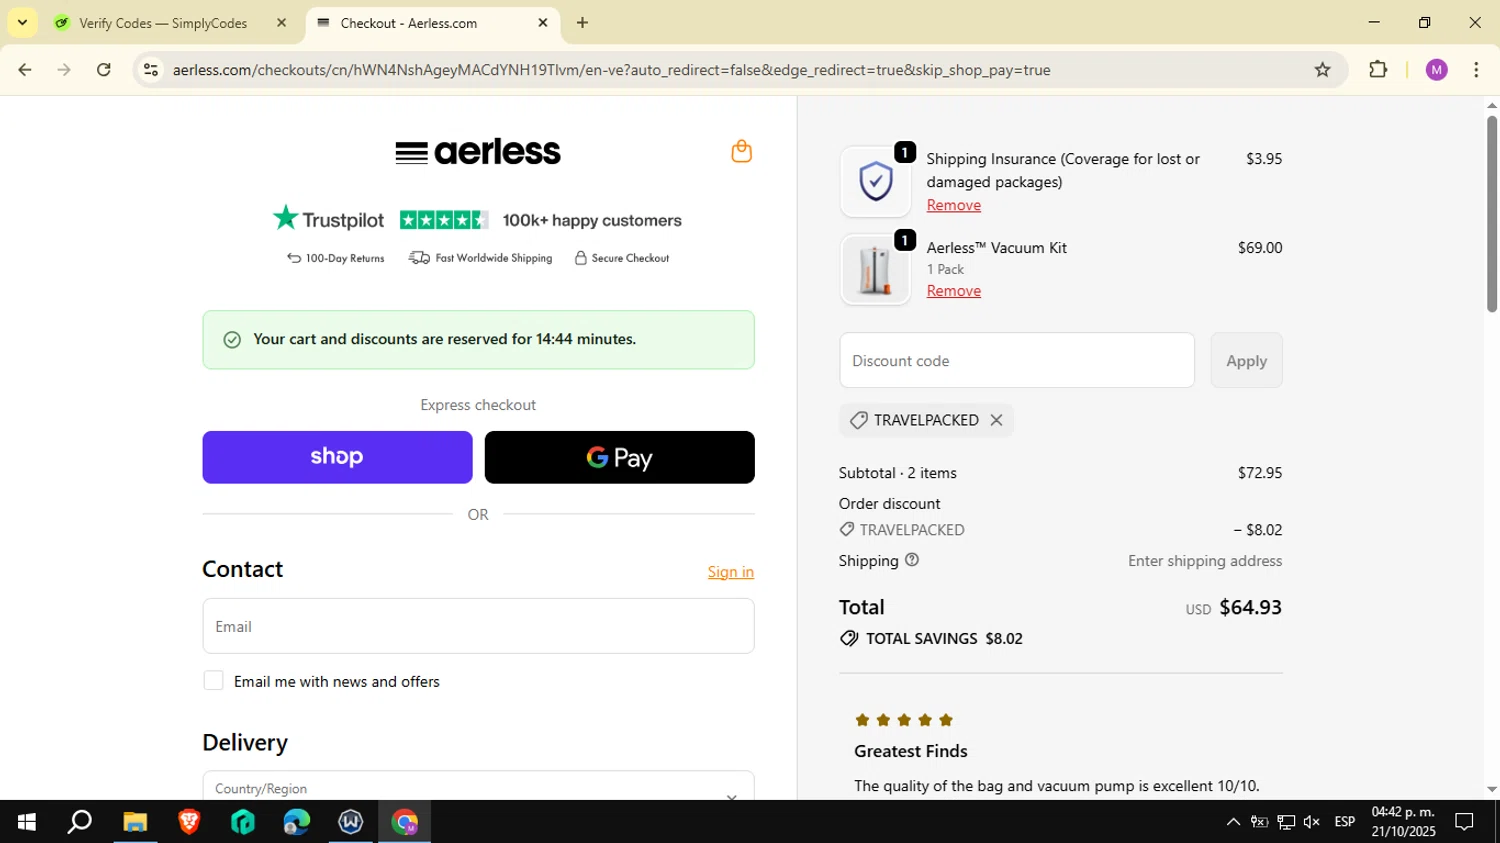Remove the Shipping Insurance item

pos(954,205)
